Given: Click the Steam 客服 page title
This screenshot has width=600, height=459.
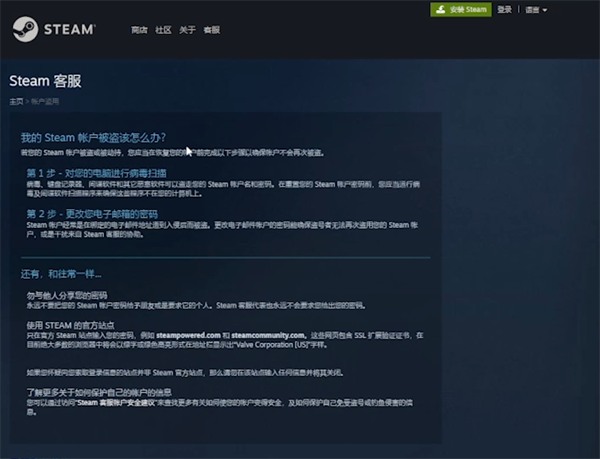Looking at the screenshot, I should [43, 81].
